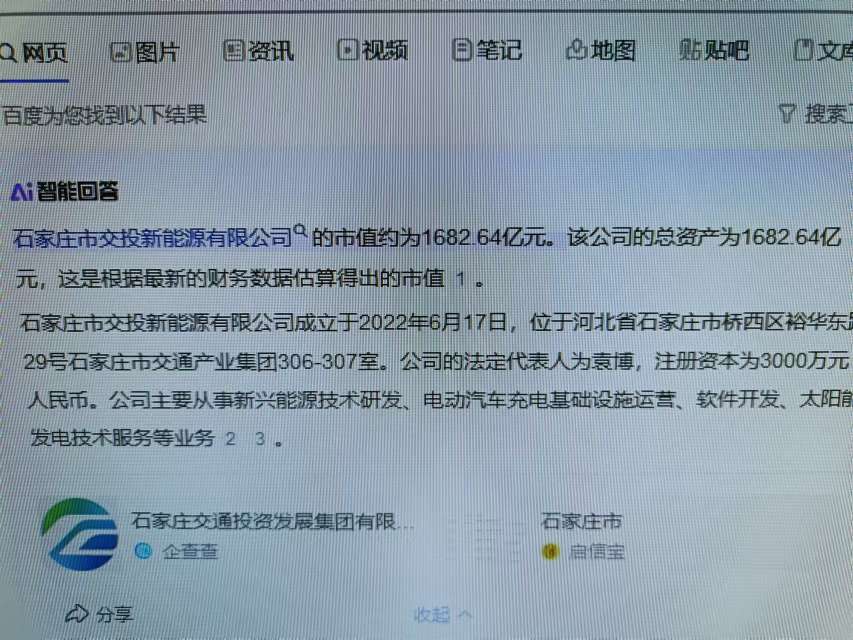Click the 地图 tab icon
This screenshot has width=853, height=640.
pos(576,50)
